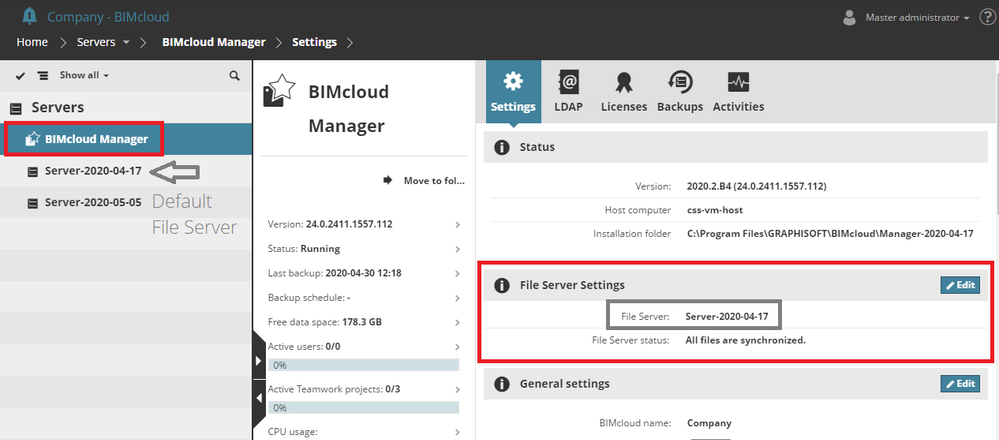Click the Activities pulse monitor icon
The image size is (999, 440).
(x=738, y=82)
